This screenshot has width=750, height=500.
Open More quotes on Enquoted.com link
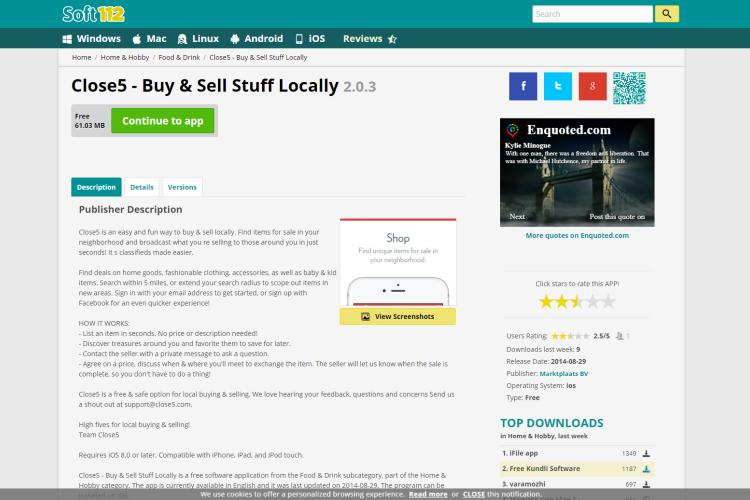577,235
